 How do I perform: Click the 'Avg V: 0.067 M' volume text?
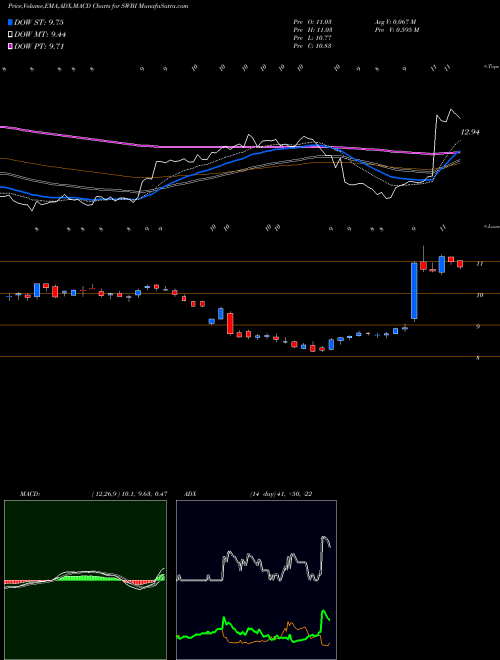395,22
